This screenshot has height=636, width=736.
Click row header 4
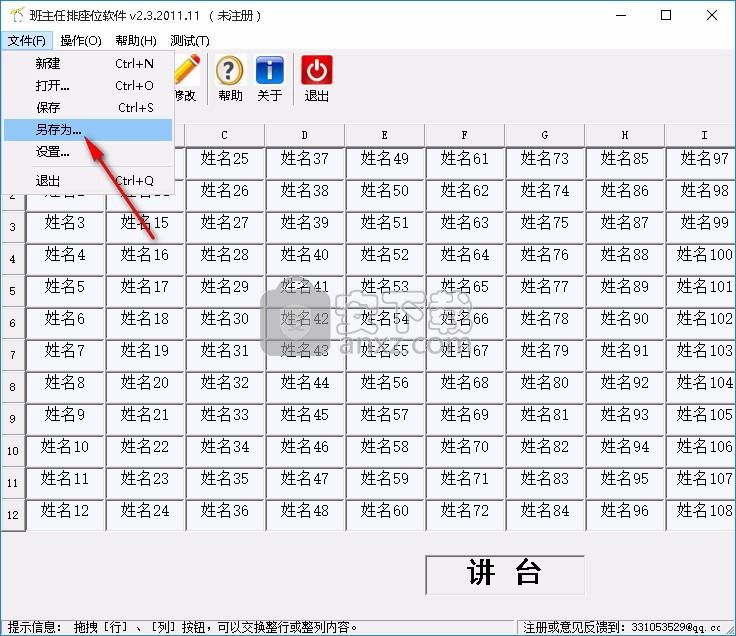13,259
